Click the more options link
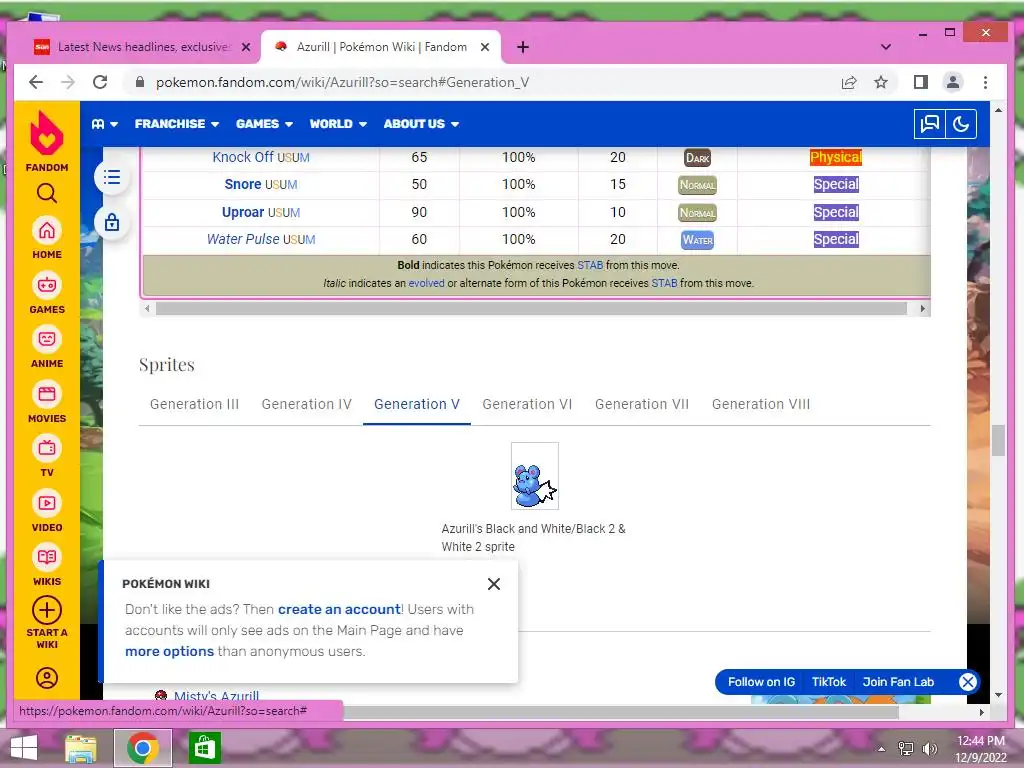Image resolution: width=1024 pixels, height=768 pixels. pyautogui.click(x=169, y=652)
